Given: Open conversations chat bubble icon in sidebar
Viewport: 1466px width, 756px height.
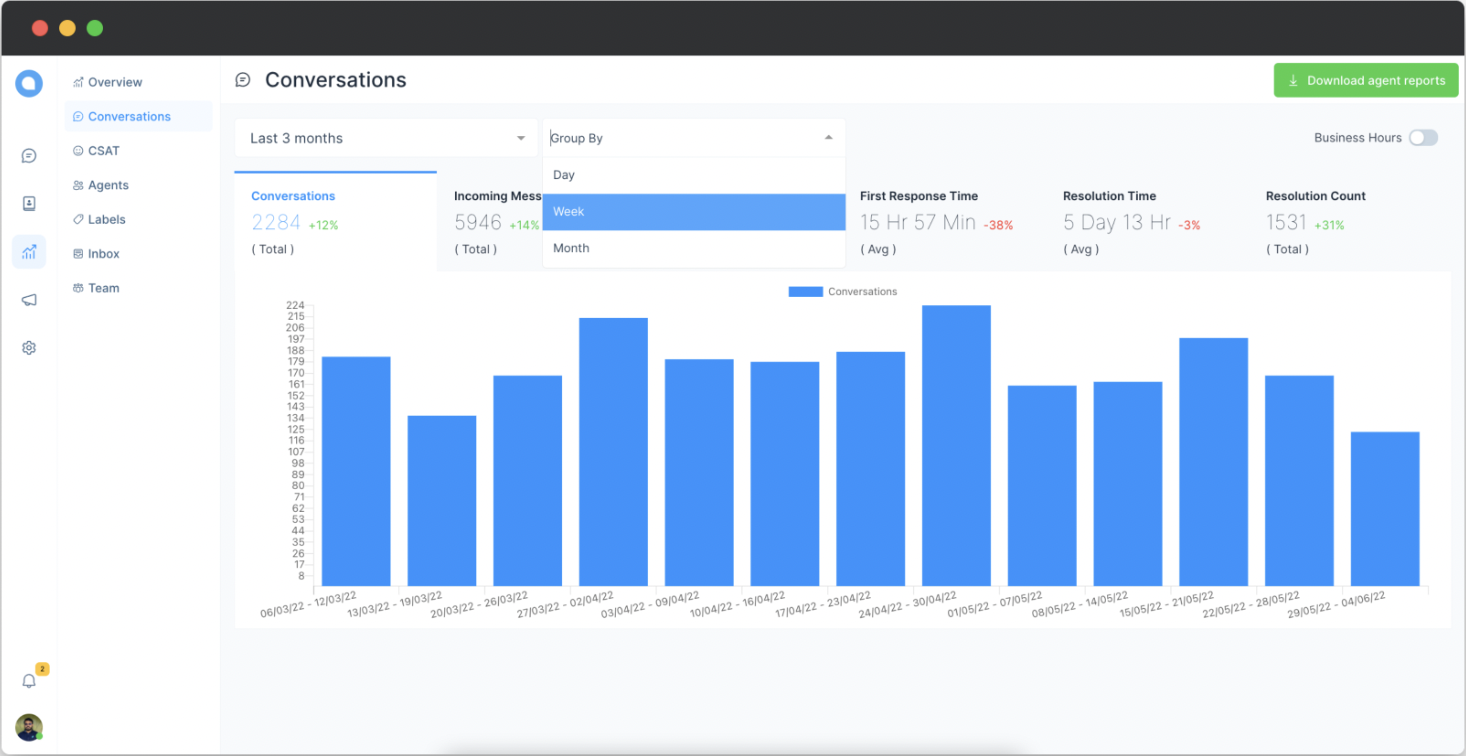Looking at the screenshot, I should point(29,156).
